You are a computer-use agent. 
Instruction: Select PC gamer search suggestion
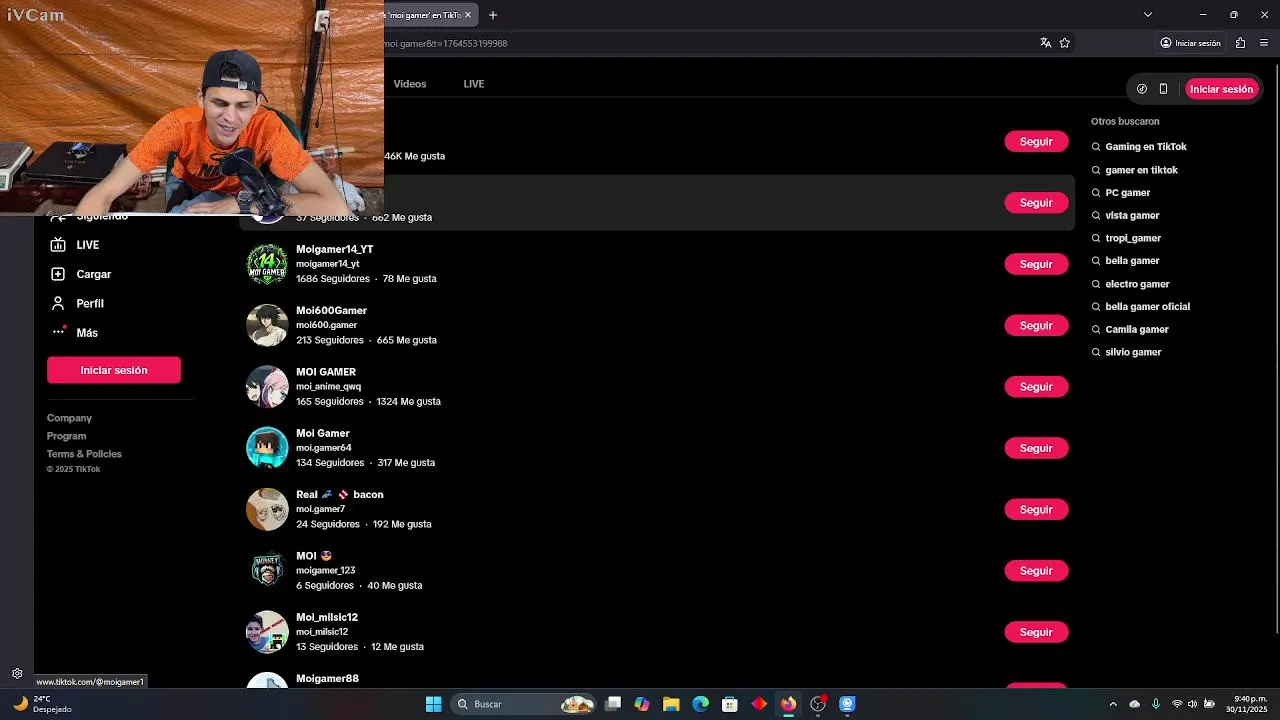pyautogui.click(x=1127, y=193)
